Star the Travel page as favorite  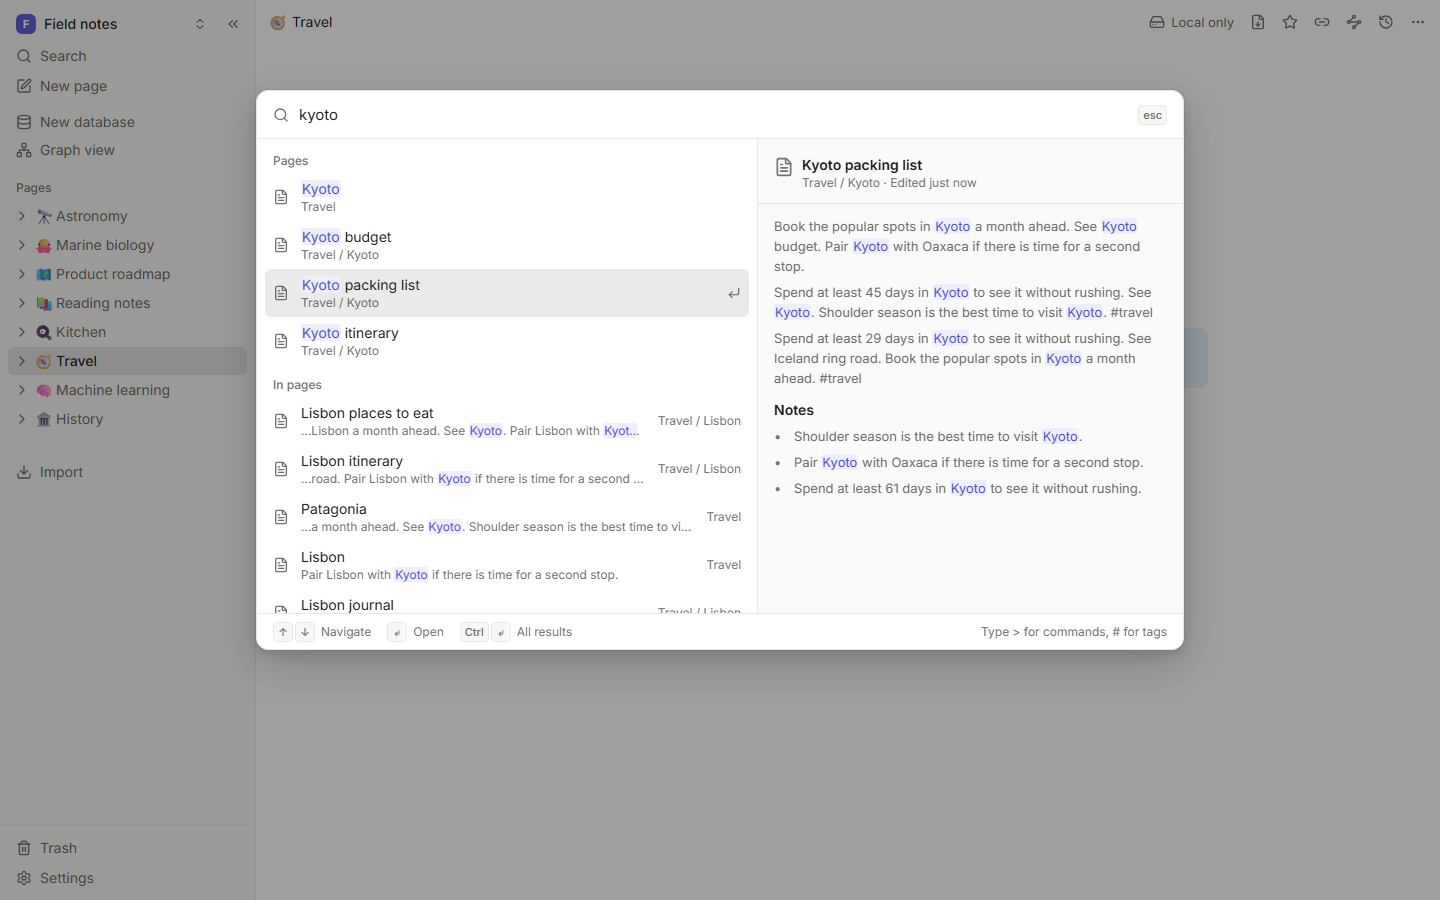[x=1290, y=22]
